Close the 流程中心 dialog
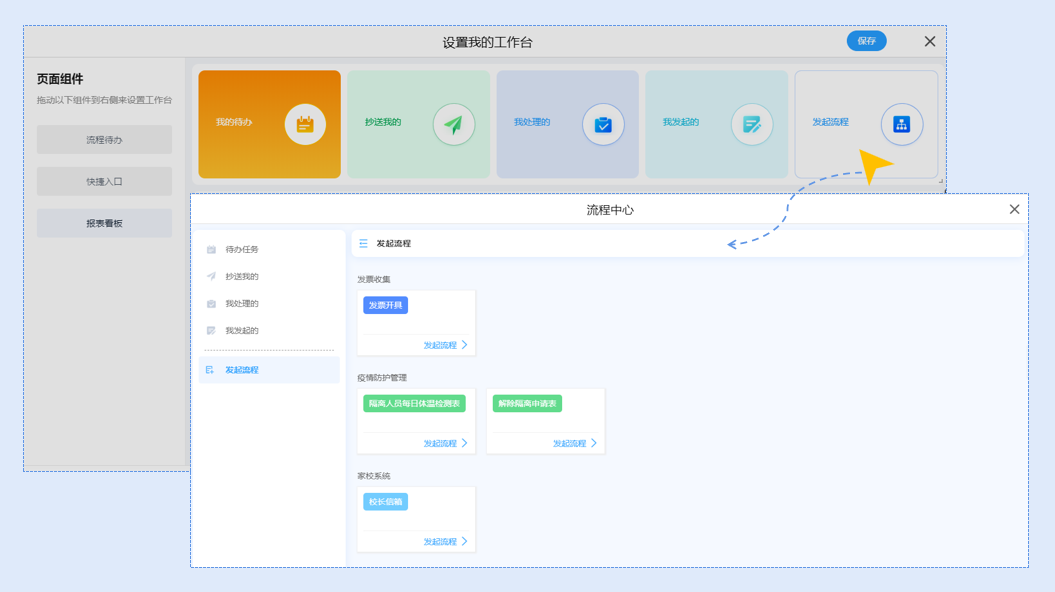The image size is (1055, 592). (1014, 210)
